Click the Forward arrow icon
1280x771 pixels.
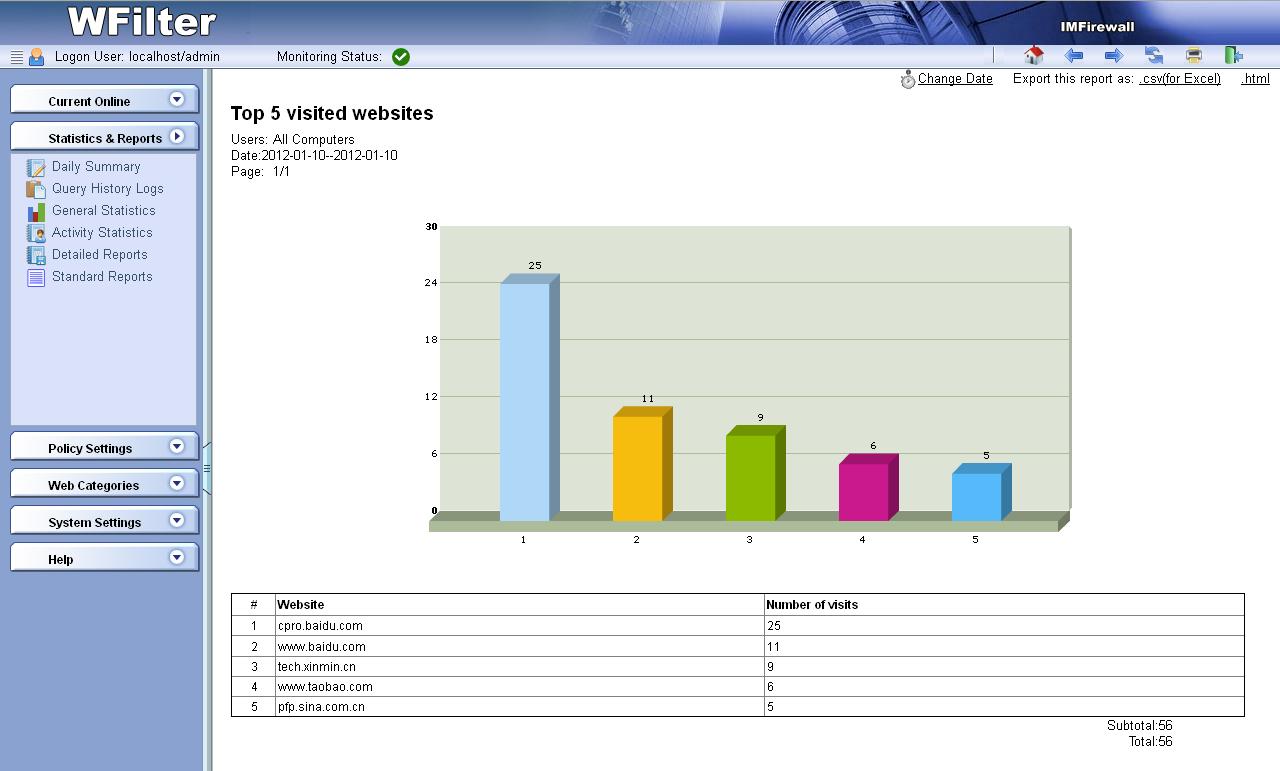click(x=1113, y=56)
